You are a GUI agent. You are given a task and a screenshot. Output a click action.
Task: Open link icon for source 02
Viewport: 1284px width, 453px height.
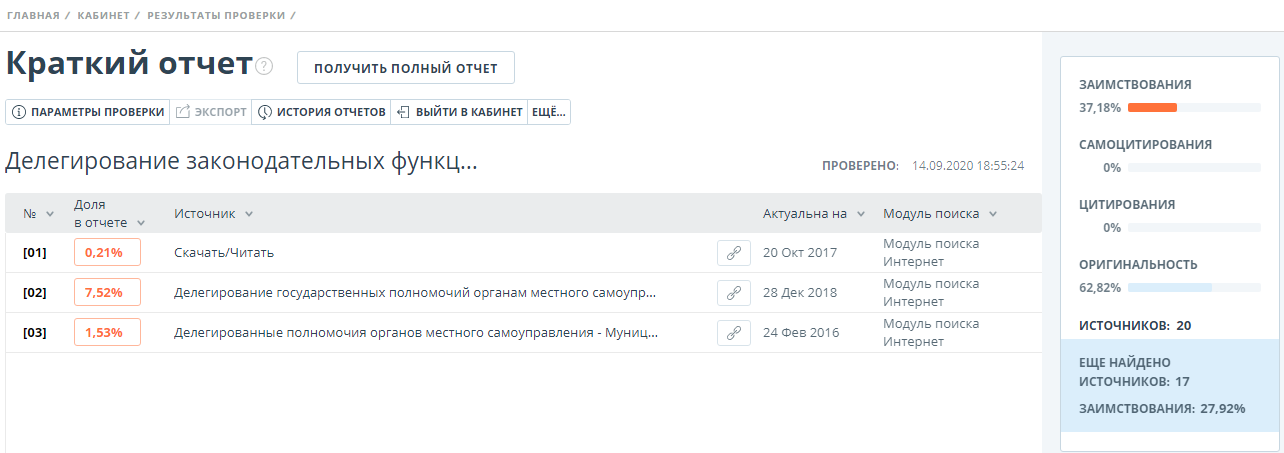point(733,293)
